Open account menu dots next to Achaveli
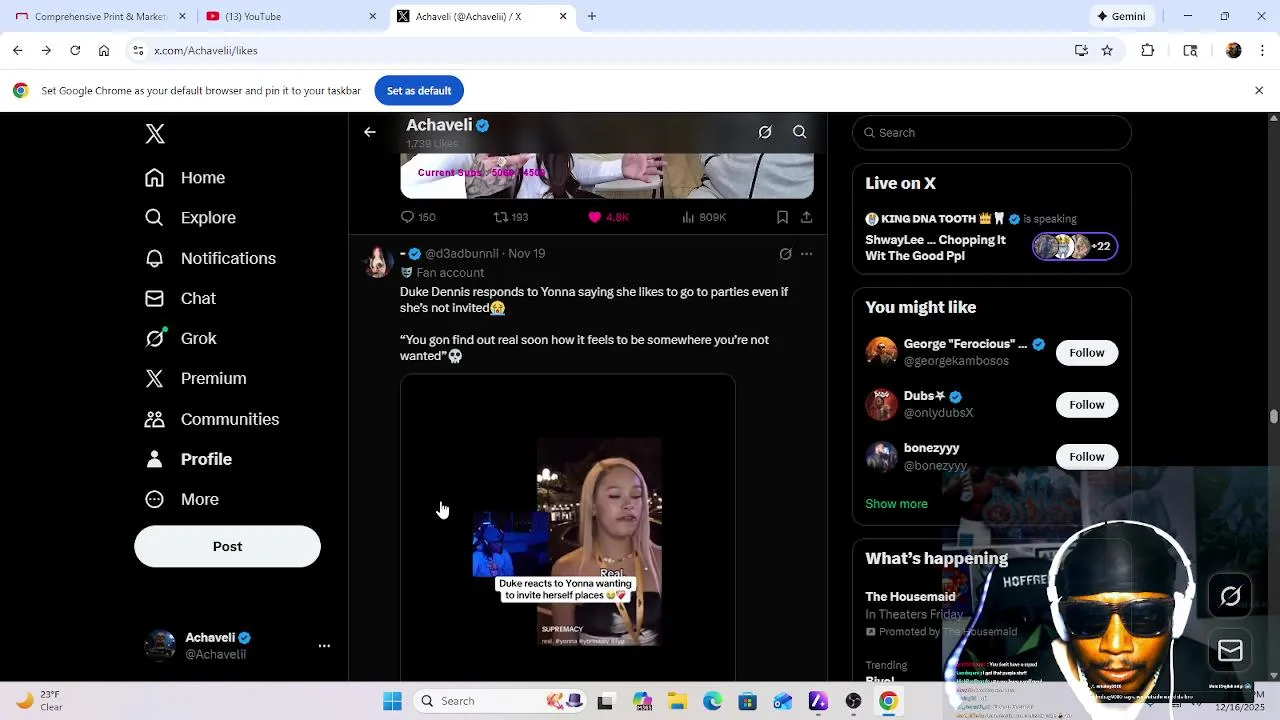 (x=324, y=646)
